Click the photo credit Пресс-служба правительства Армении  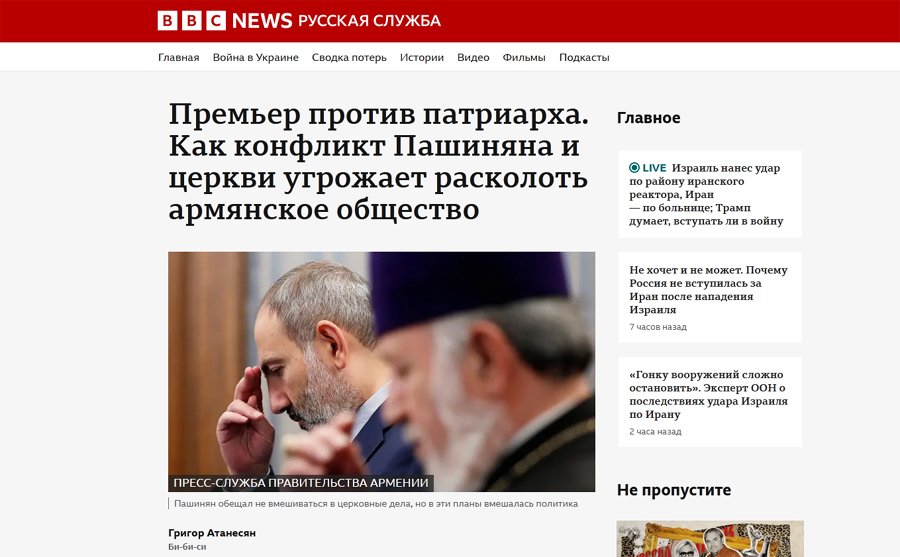301,483
